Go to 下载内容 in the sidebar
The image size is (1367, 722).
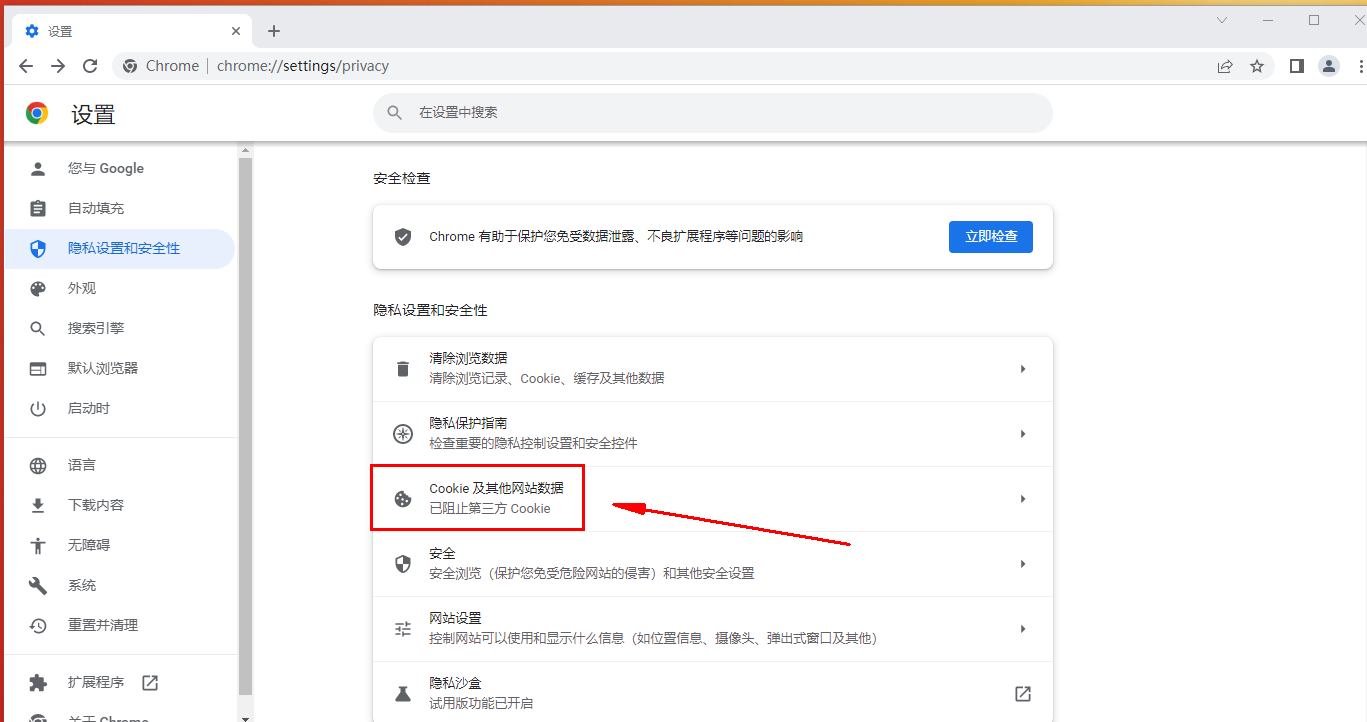pyautogui.click(x=95, y=505)
